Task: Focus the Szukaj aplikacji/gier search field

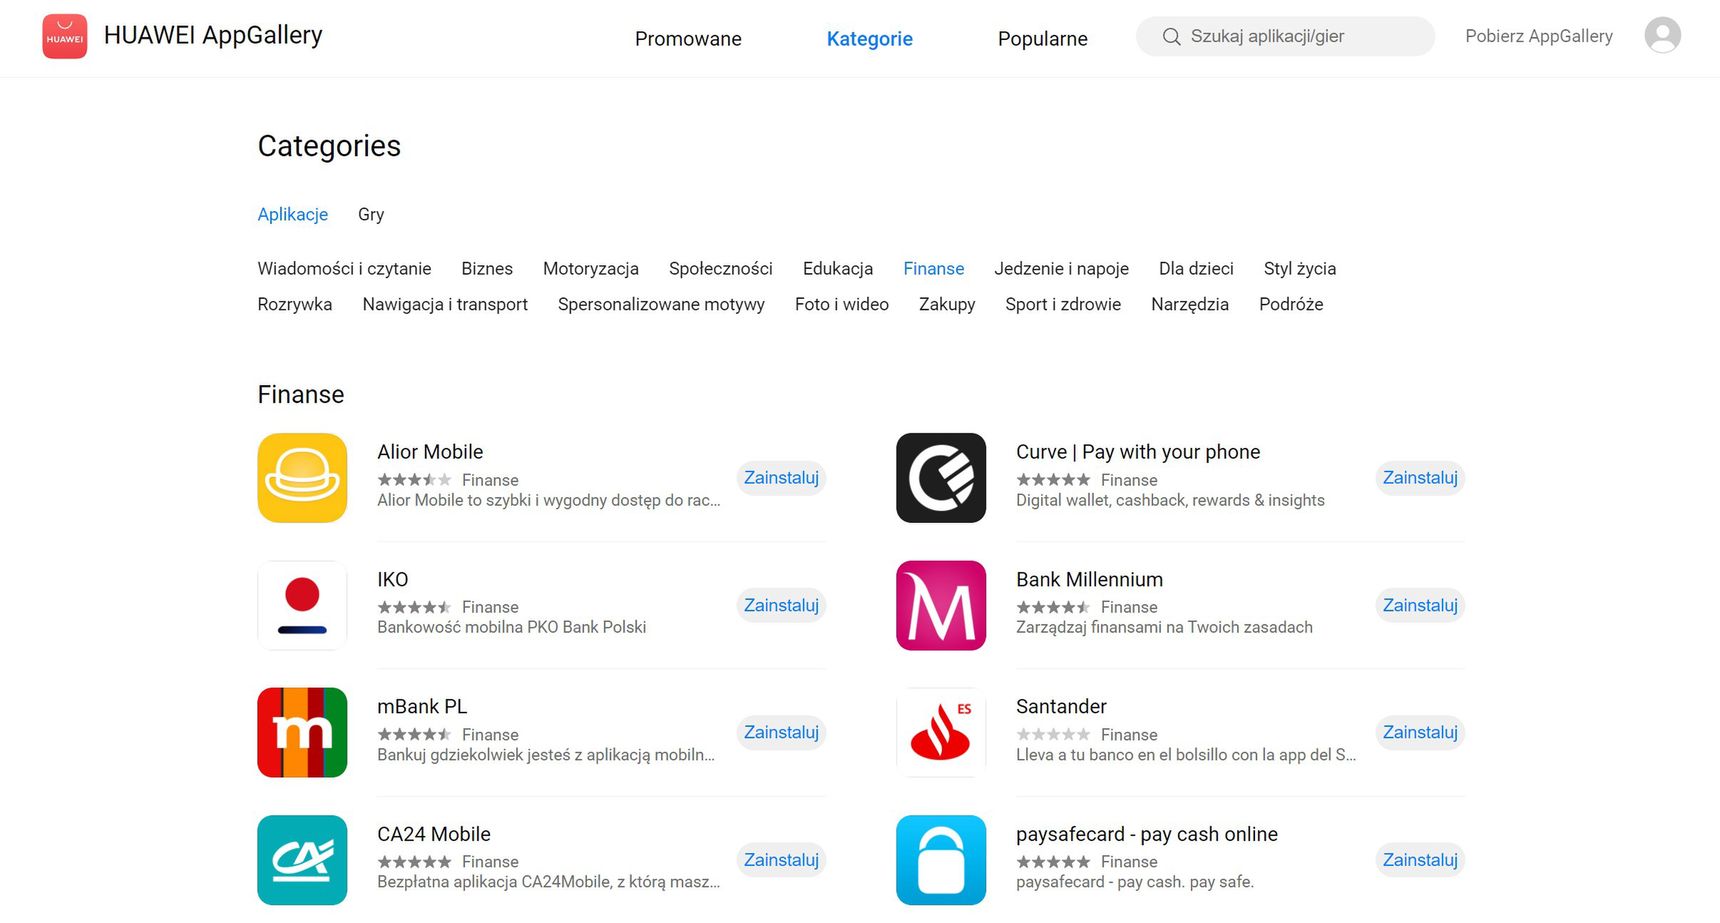Action: coord(1285,36)
